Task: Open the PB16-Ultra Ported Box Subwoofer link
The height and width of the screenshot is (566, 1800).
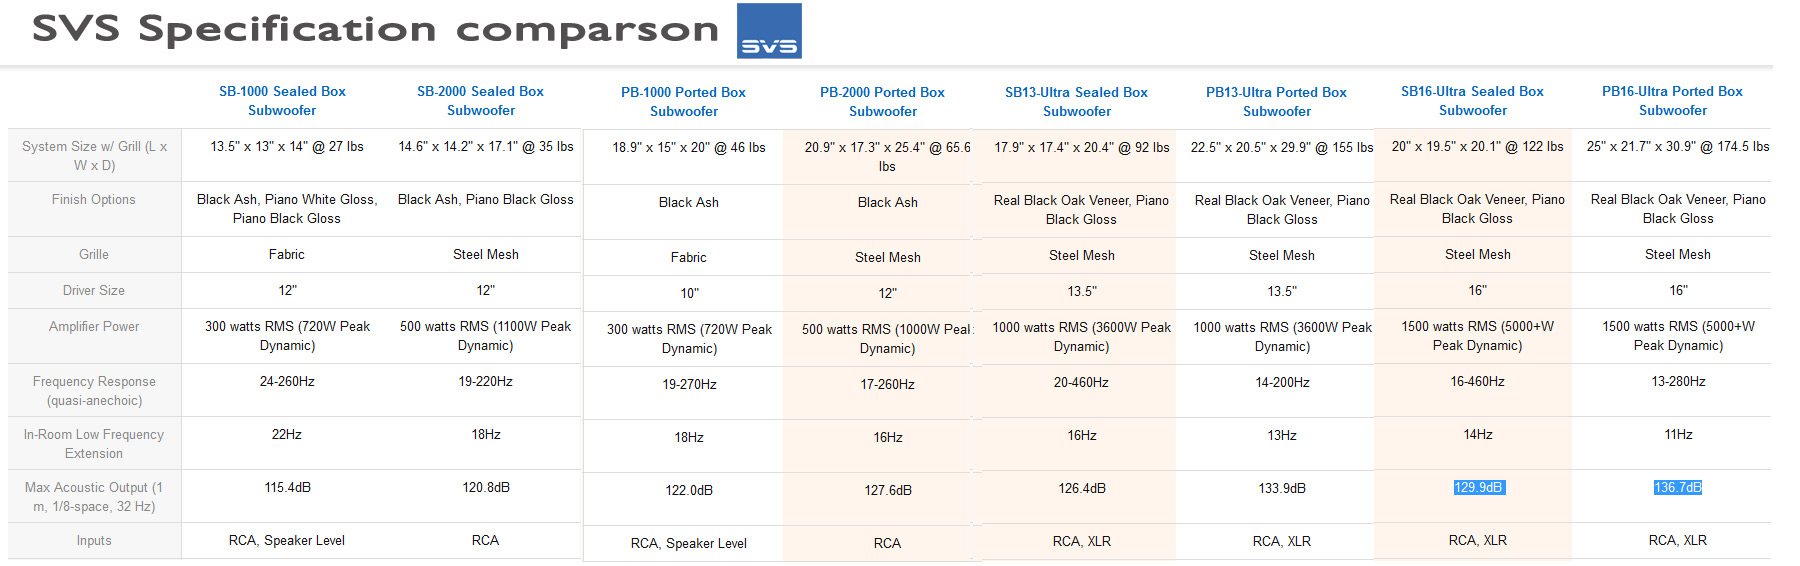Action: 1673,101
